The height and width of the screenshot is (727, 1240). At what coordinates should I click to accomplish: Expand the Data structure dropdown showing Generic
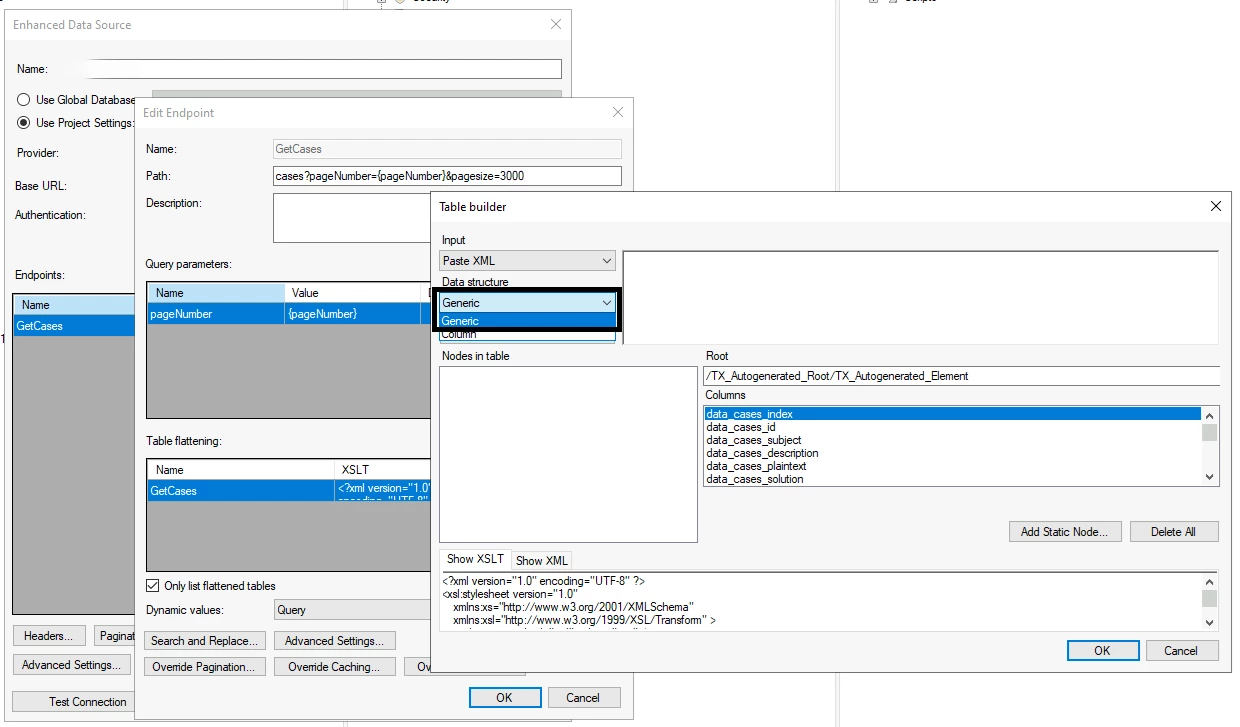tap(527, 302)
